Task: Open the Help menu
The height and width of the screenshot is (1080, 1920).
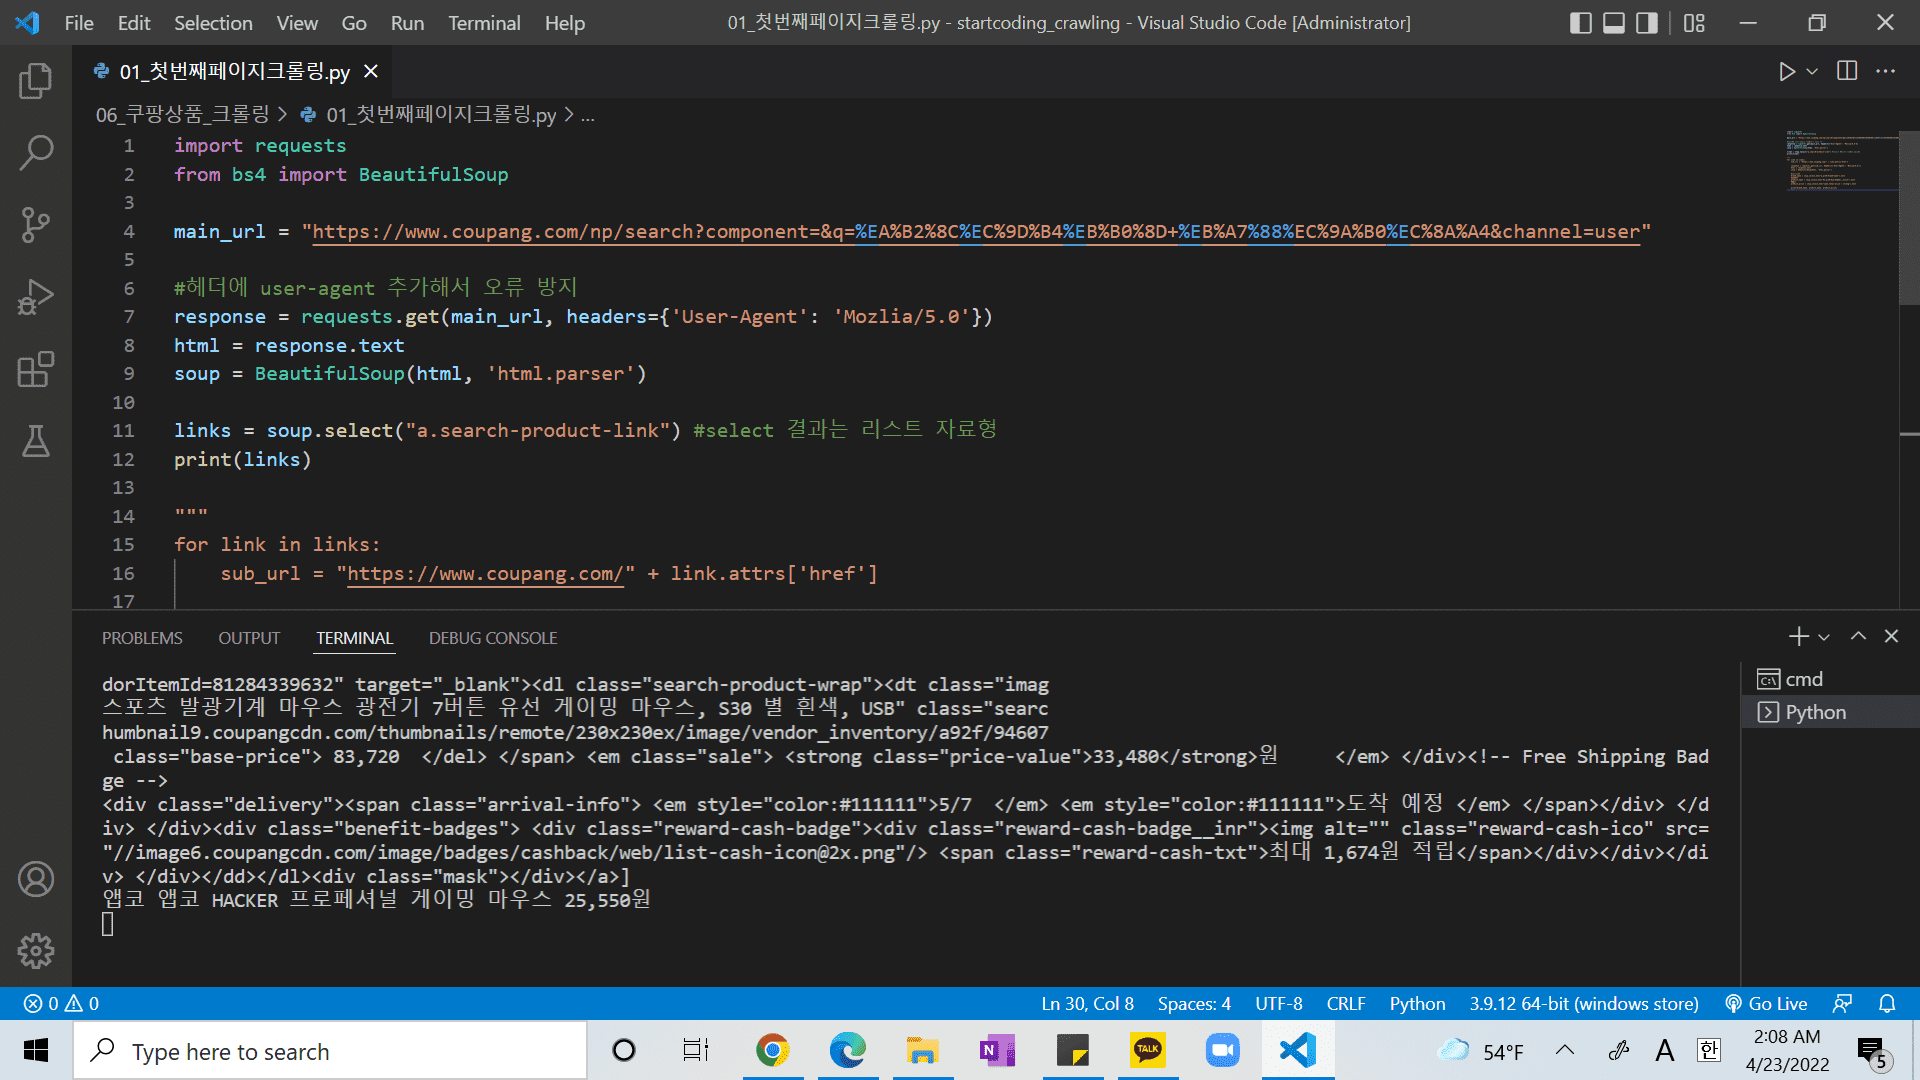Action: [x=565, y=22]
